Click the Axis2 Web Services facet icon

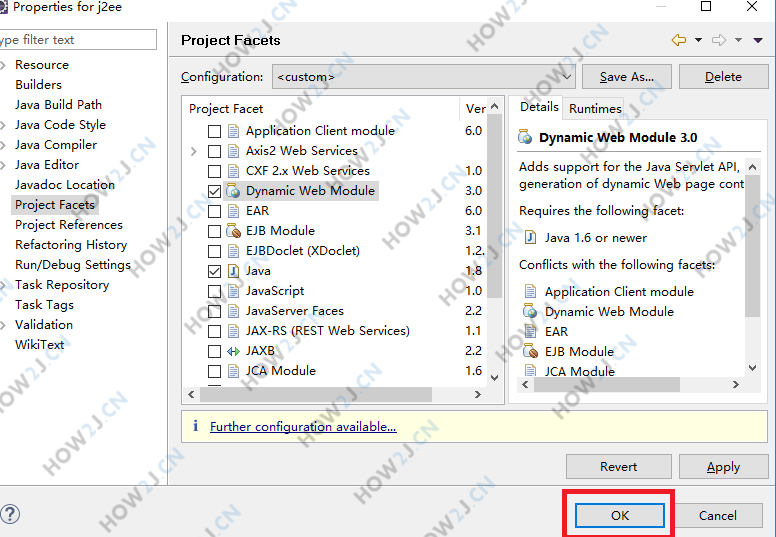tap(233, 151)
